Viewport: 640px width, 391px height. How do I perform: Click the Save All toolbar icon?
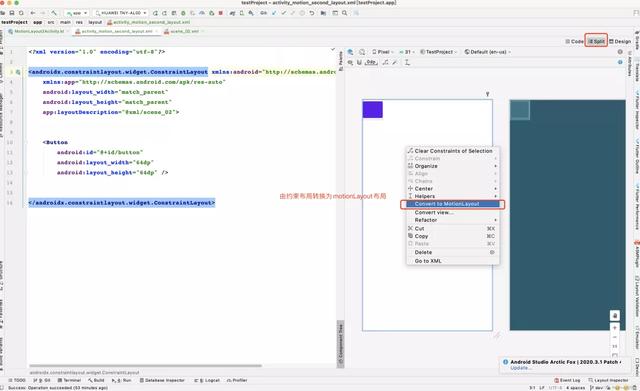12,13
